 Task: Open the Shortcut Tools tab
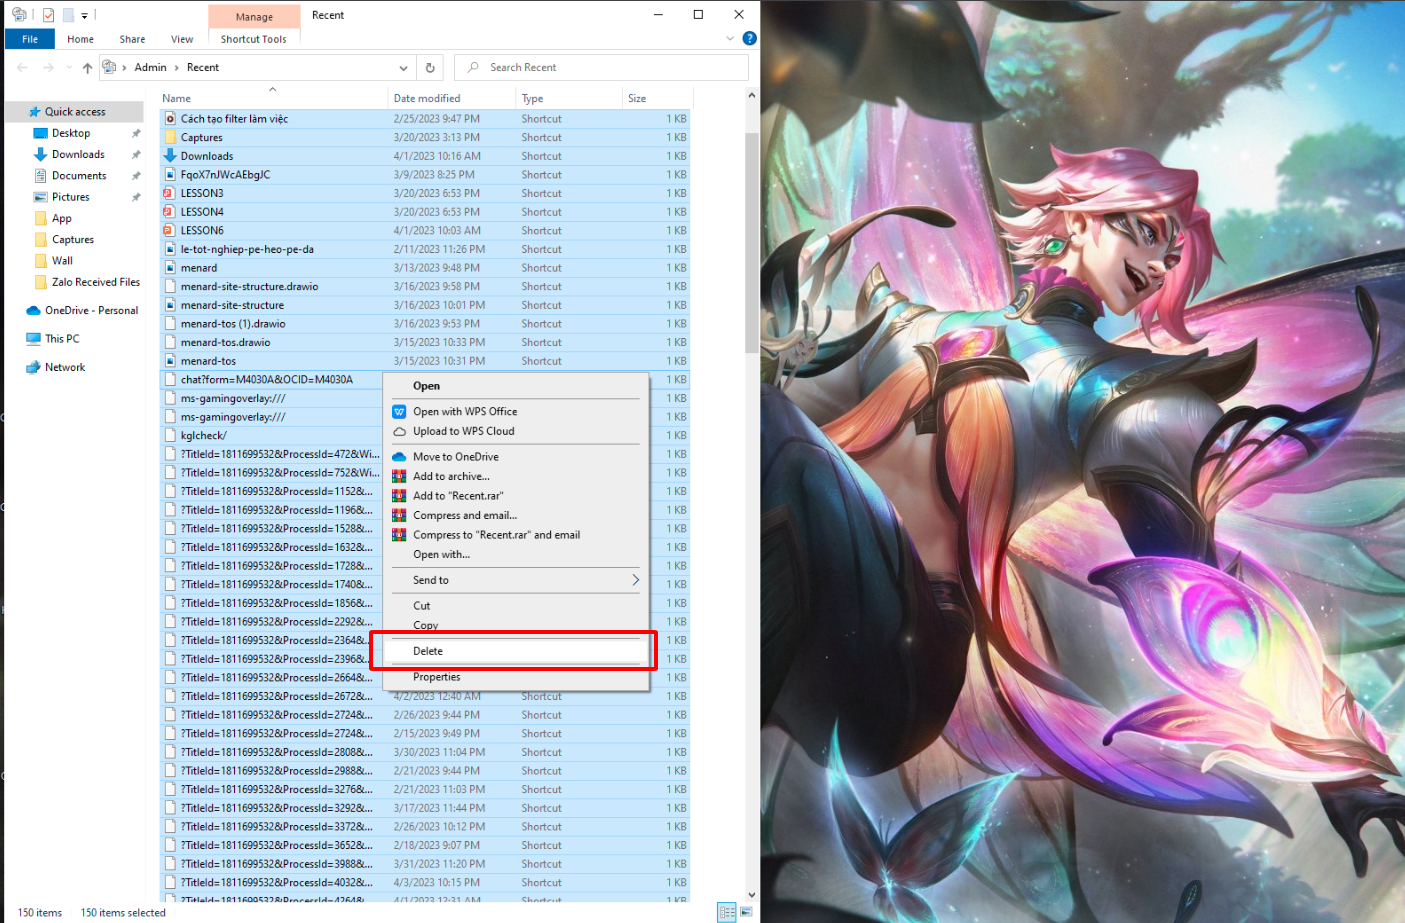tap(253, 39)
